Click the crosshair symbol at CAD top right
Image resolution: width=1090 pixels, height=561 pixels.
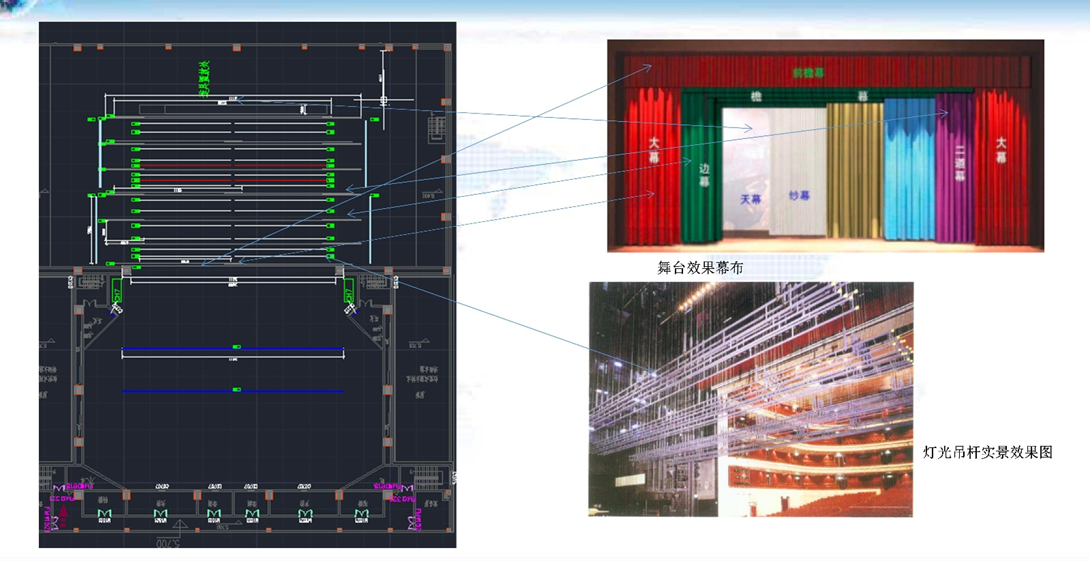coord(383,100)
